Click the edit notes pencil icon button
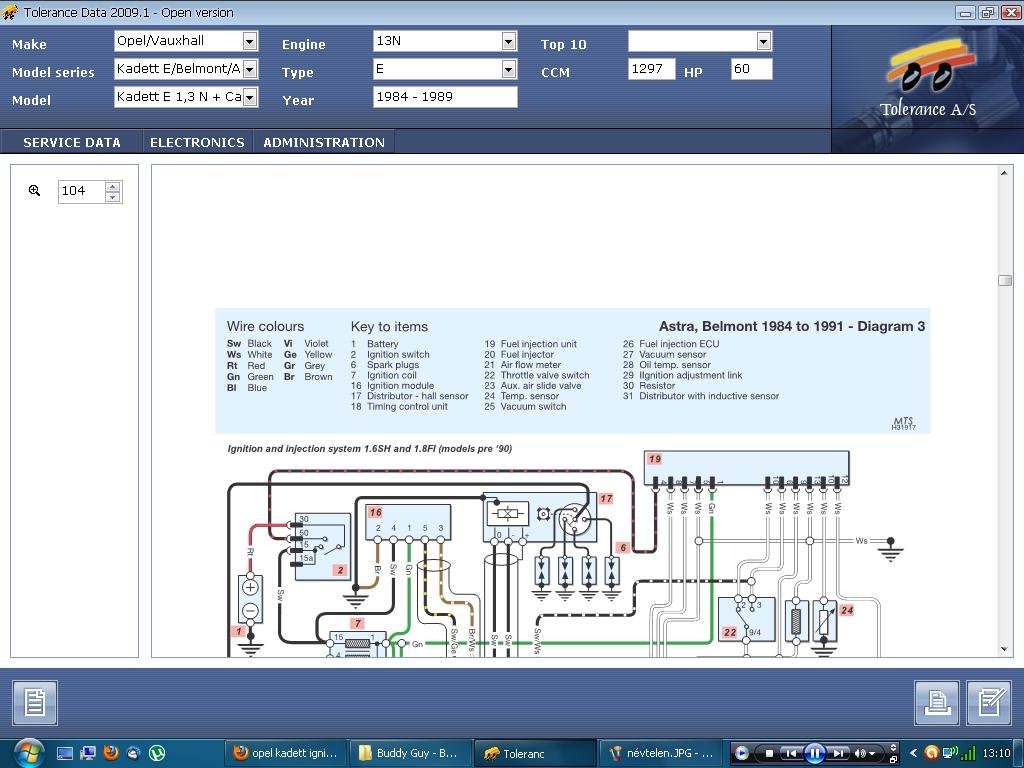The height and width of the screenshot is (768, 1024). [x=989, y=703]
